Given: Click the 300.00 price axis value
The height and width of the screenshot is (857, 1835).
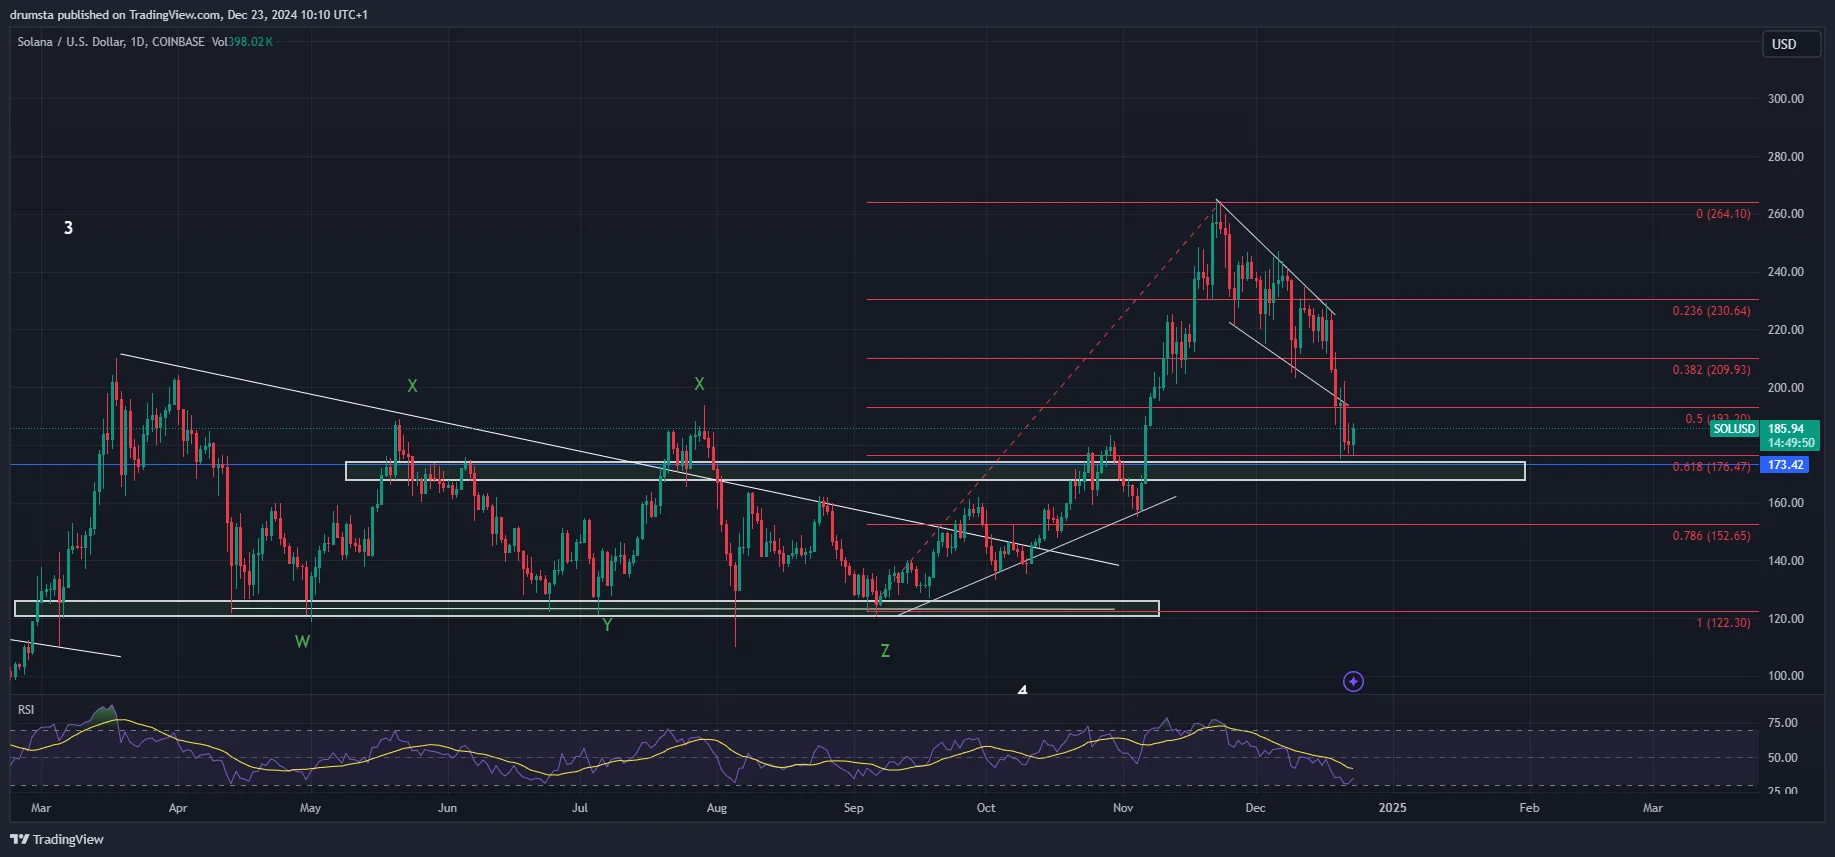Looking at the screenshot, I should click(x=1785, y=99).
